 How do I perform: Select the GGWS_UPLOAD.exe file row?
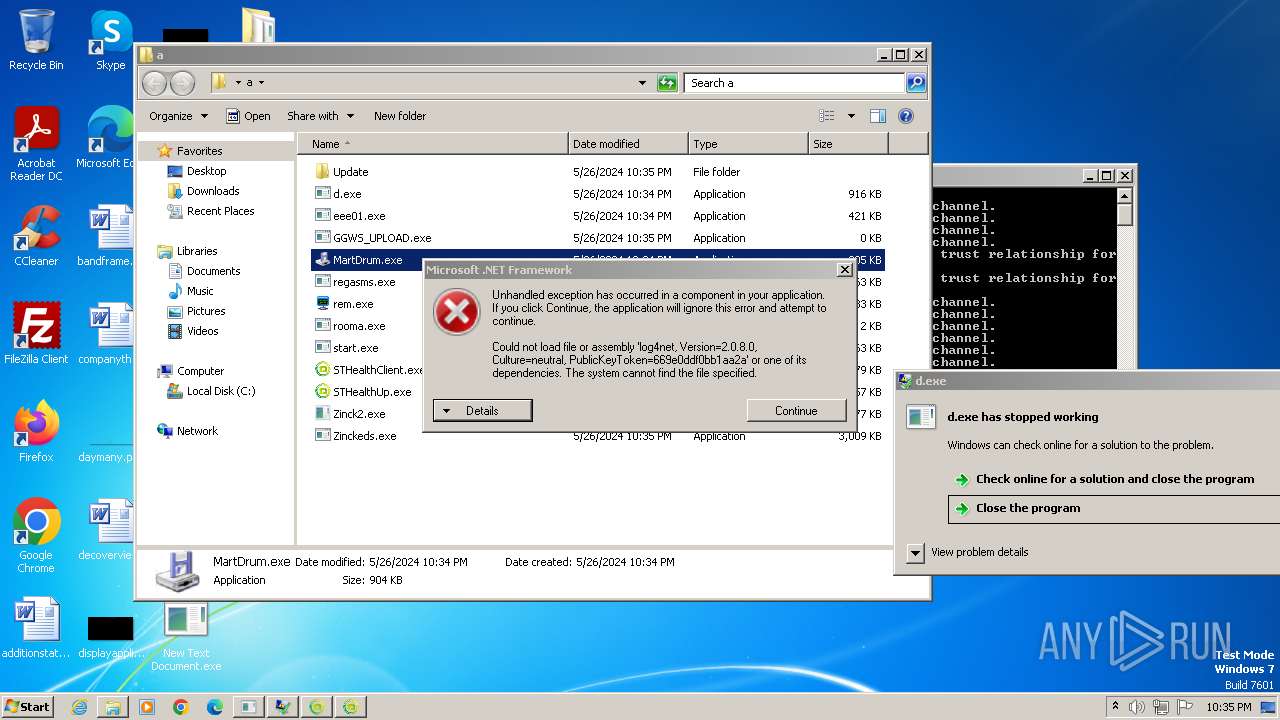click(x=599, y=238)
